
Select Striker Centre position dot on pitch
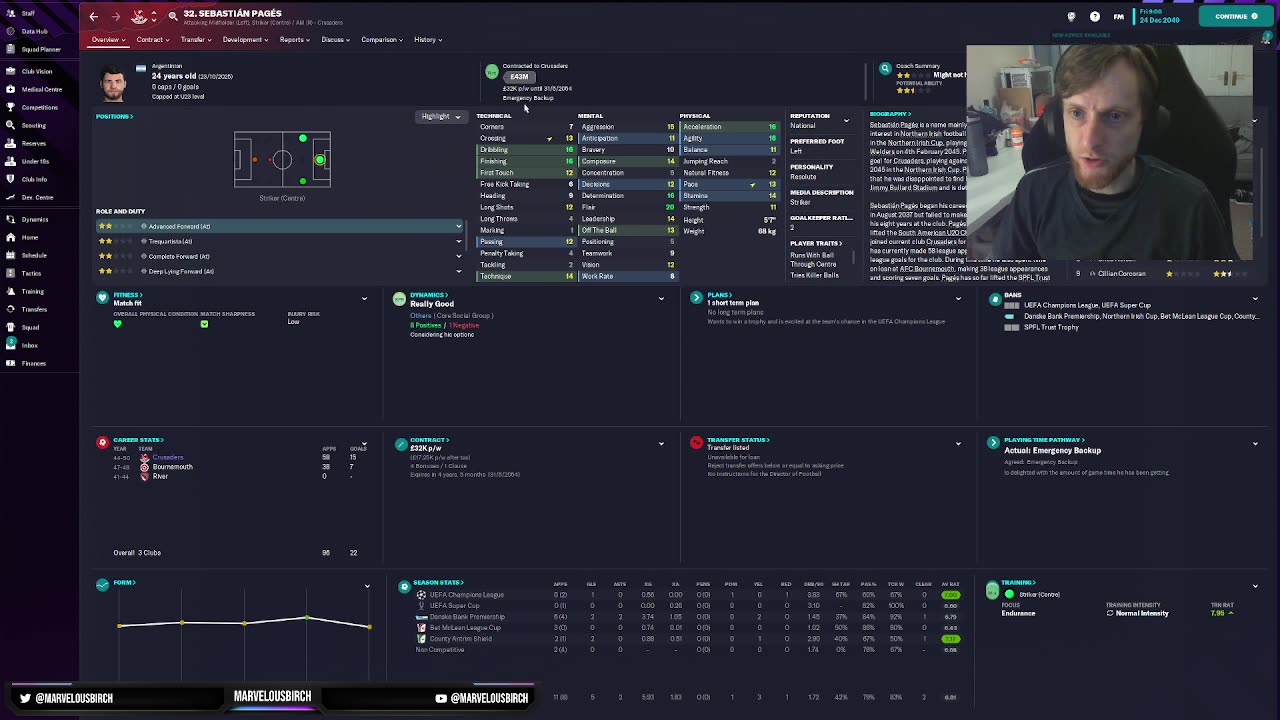click(320, 160)
